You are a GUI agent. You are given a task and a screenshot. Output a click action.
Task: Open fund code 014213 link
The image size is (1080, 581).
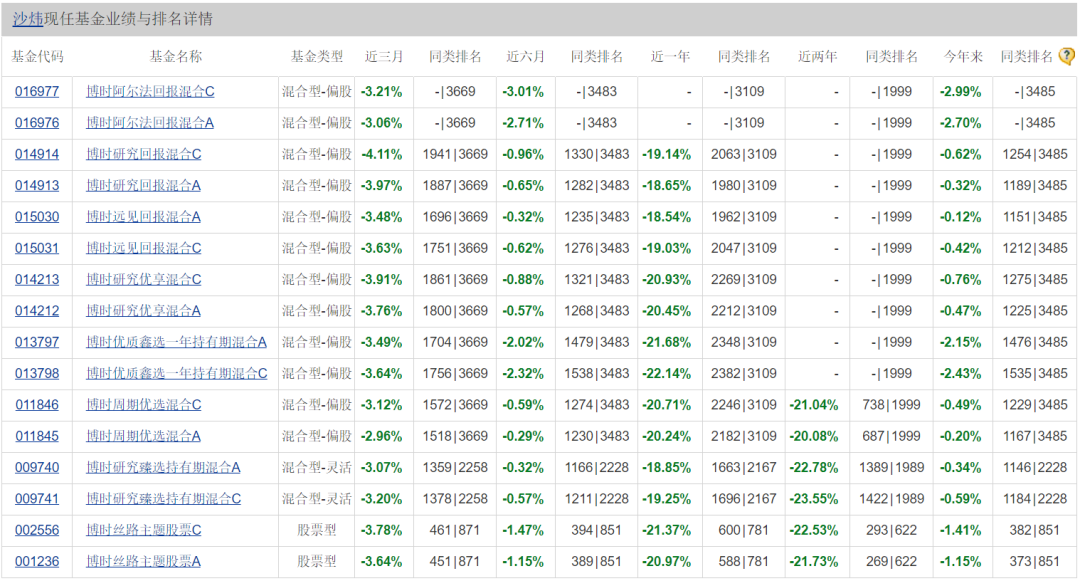coord(37,279)
